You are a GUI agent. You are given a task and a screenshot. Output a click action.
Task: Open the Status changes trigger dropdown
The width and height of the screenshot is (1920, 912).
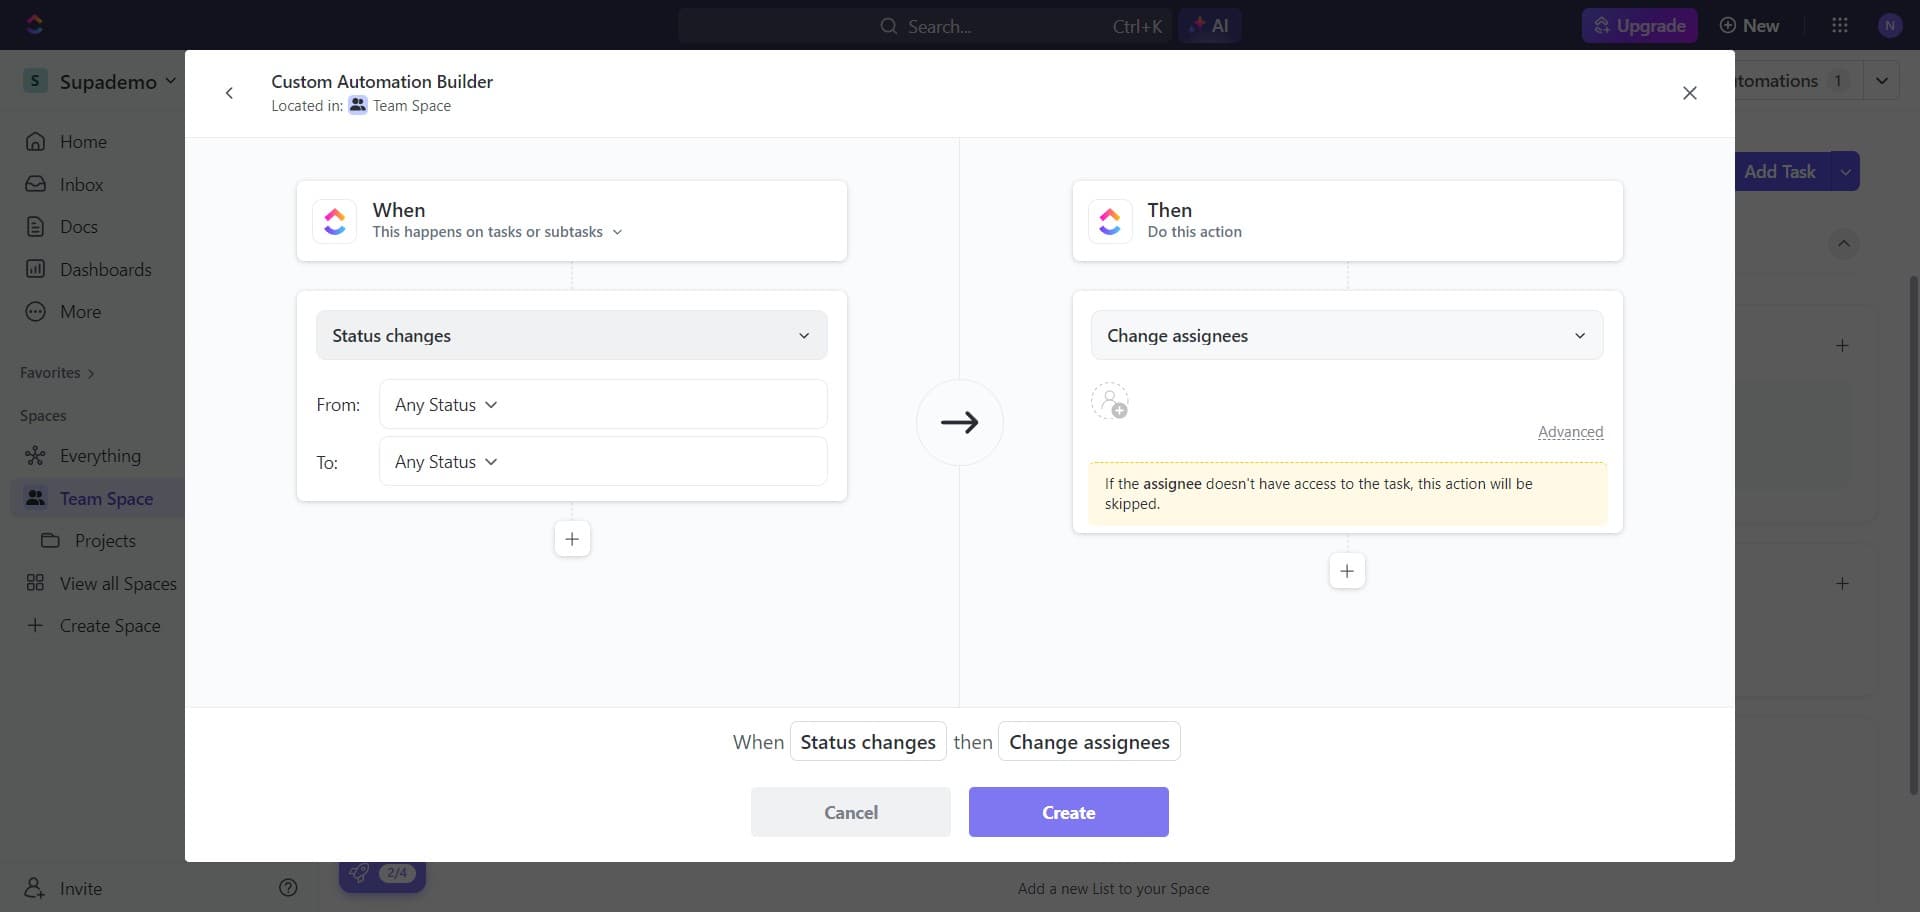pyautogui.click(x=571, y=335)
